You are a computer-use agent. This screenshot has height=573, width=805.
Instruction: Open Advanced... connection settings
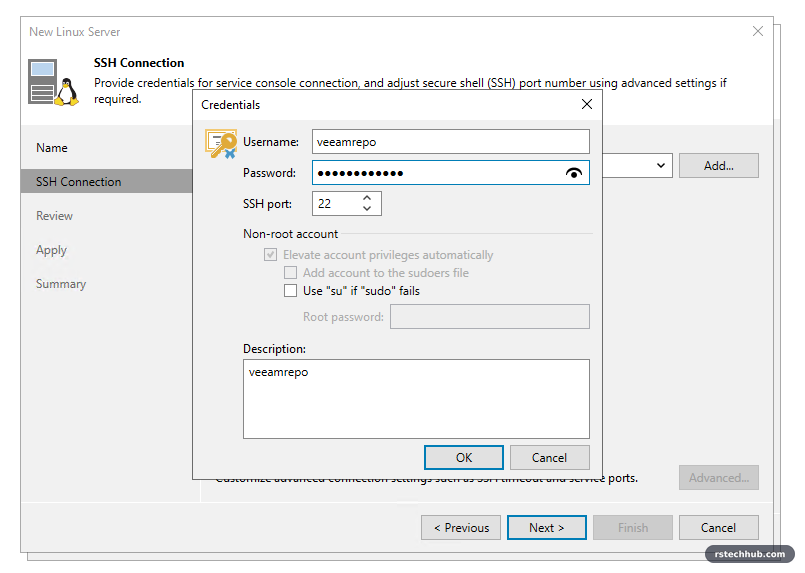click(x=719, y=478)
